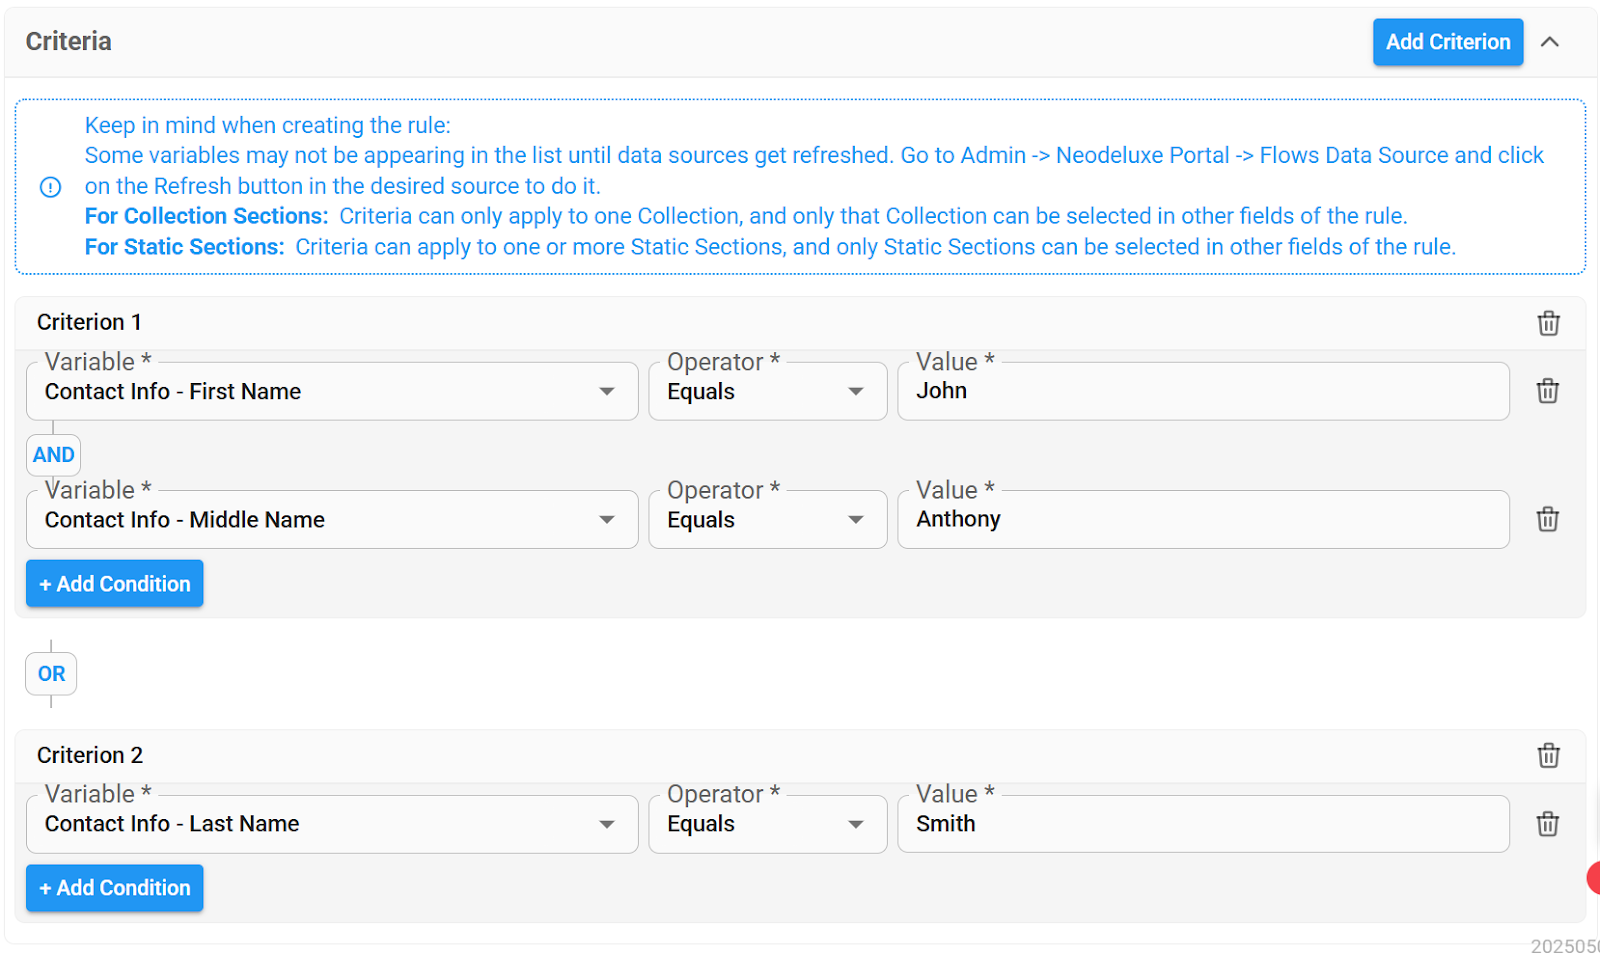Open operator dropdown for Middle Name condition

tap(767, 520)
